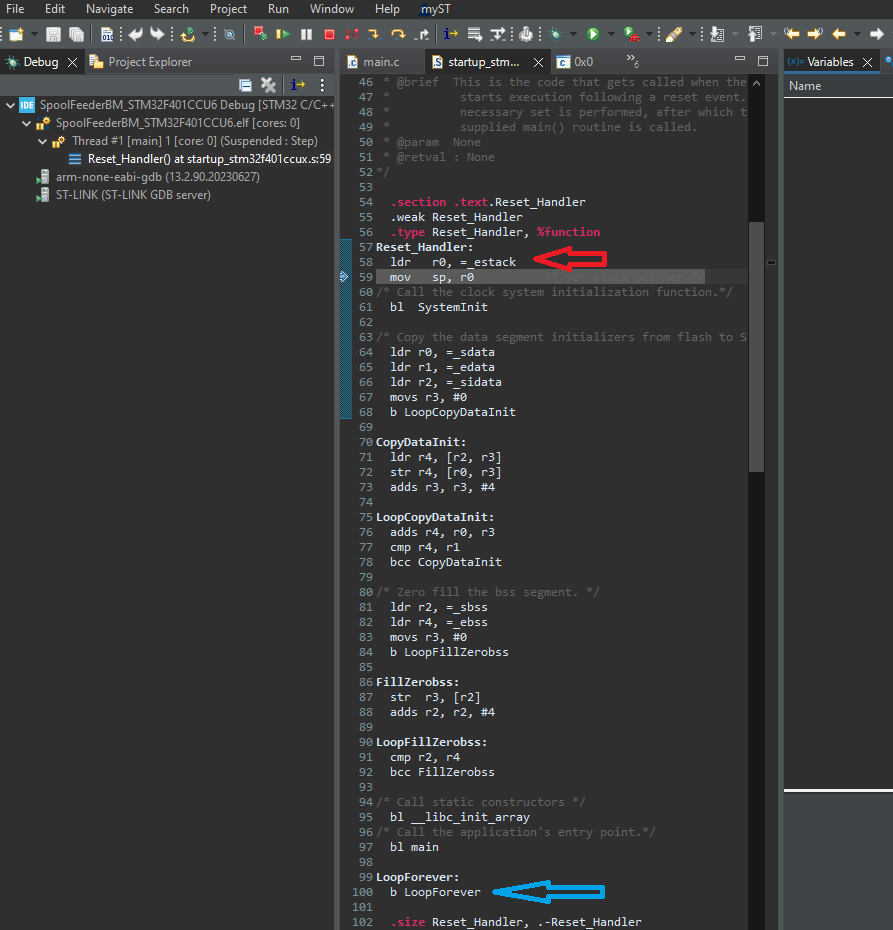893x930 pixels.
Task: Toggle Skip All Breakpoints icon
Action: (x=229, y=34)
